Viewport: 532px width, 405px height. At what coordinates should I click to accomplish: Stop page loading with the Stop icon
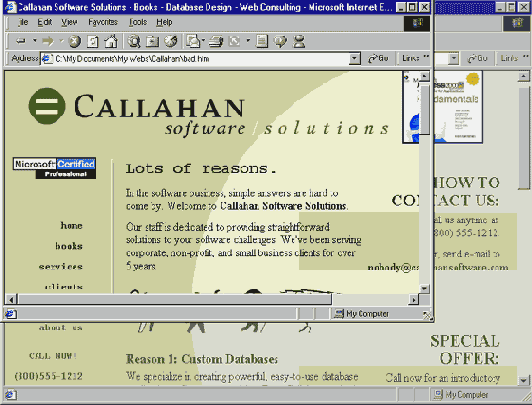click(75, 41)
